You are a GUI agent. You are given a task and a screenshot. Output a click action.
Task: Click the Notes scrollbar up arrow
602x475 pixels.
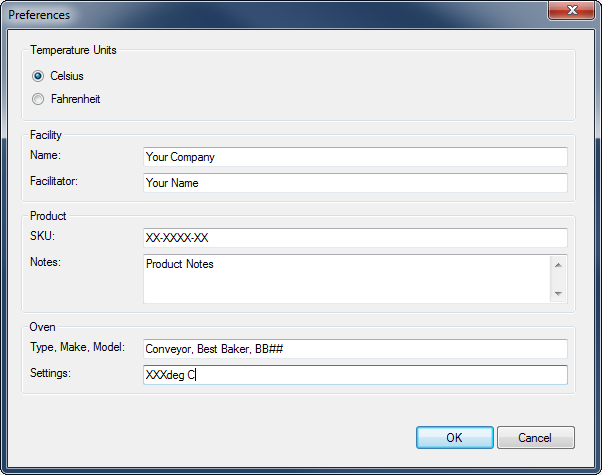click(558, 264)
